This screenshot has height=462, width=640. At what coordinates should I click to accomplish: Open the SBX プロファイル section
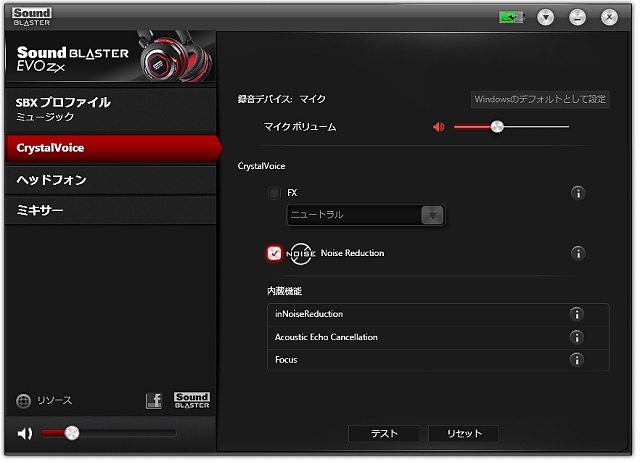[111, 109]
